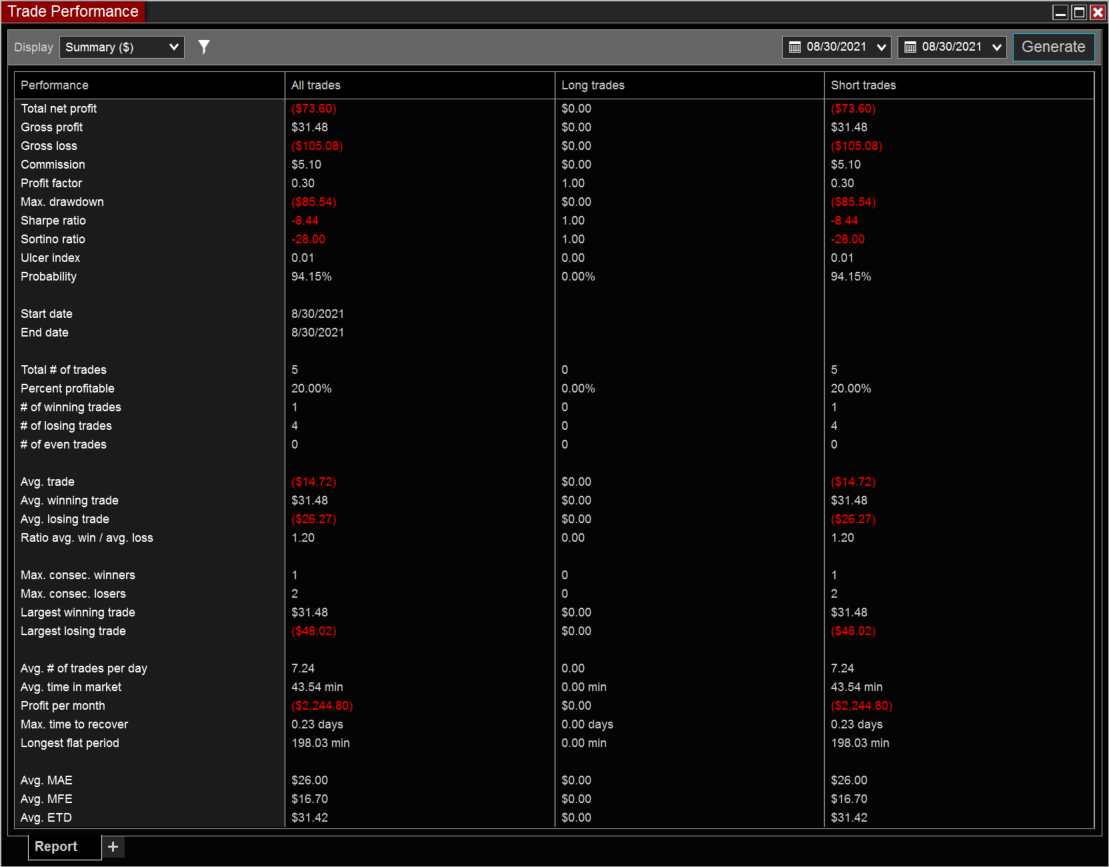Select the Avg. MAE row label

(47, 781)
